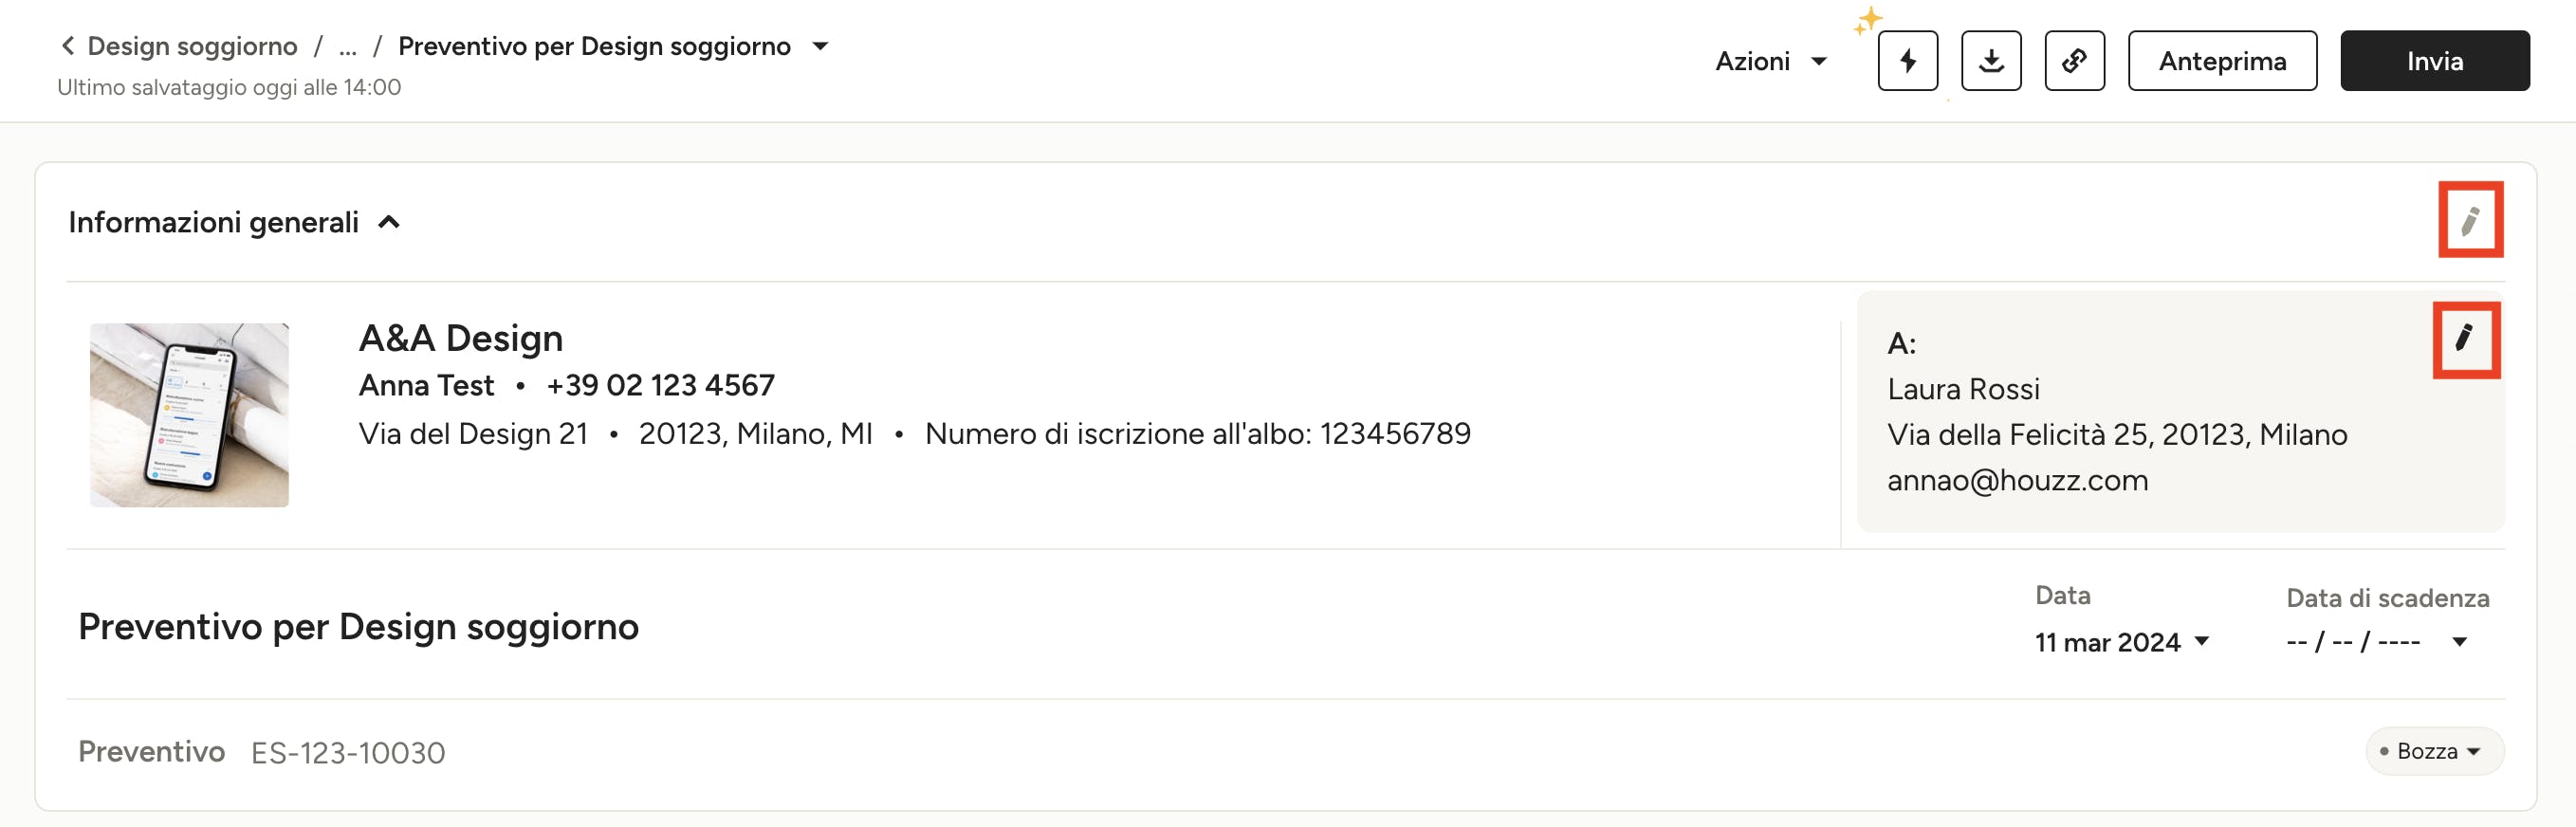Click the sparkle icon above lightning button

(1867, 20)
